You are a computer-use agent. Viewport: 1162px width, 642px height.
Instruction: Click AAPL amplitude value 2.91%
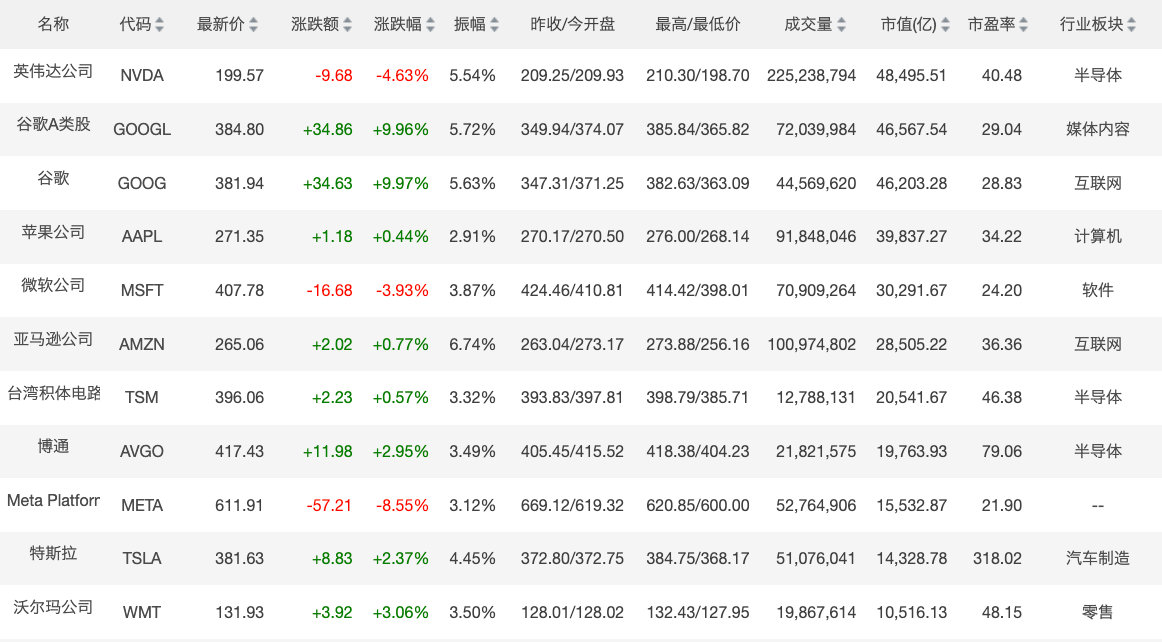click(472, 236)
